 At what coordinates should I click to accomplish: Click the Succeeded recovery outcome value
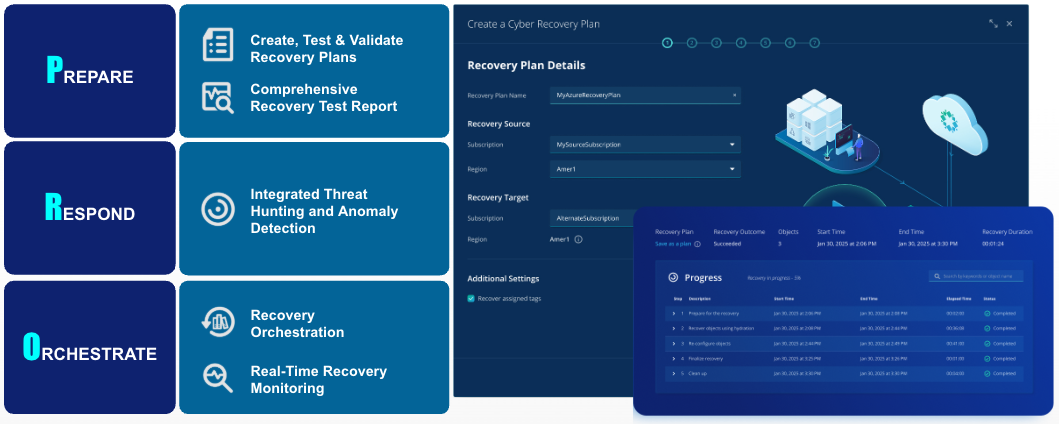(x=727, y=244)
